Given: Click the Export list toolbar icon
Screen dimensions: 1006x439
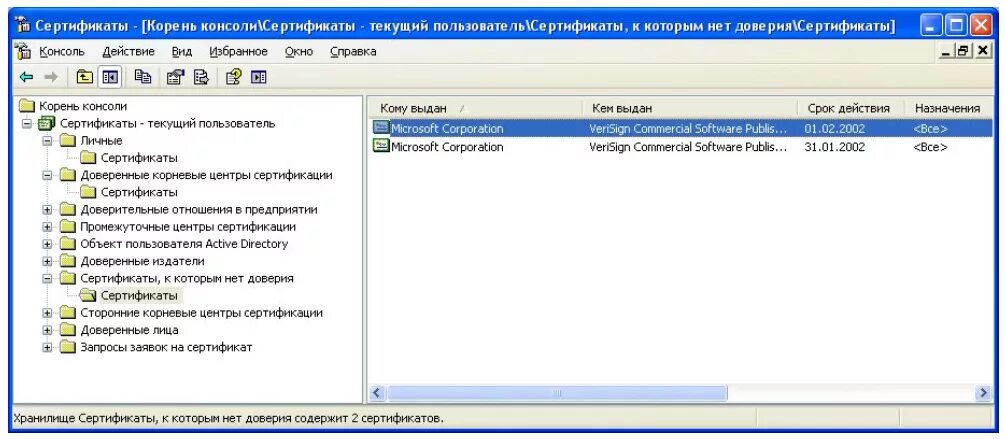Looking at the screenshot, I should pos(201,78).
